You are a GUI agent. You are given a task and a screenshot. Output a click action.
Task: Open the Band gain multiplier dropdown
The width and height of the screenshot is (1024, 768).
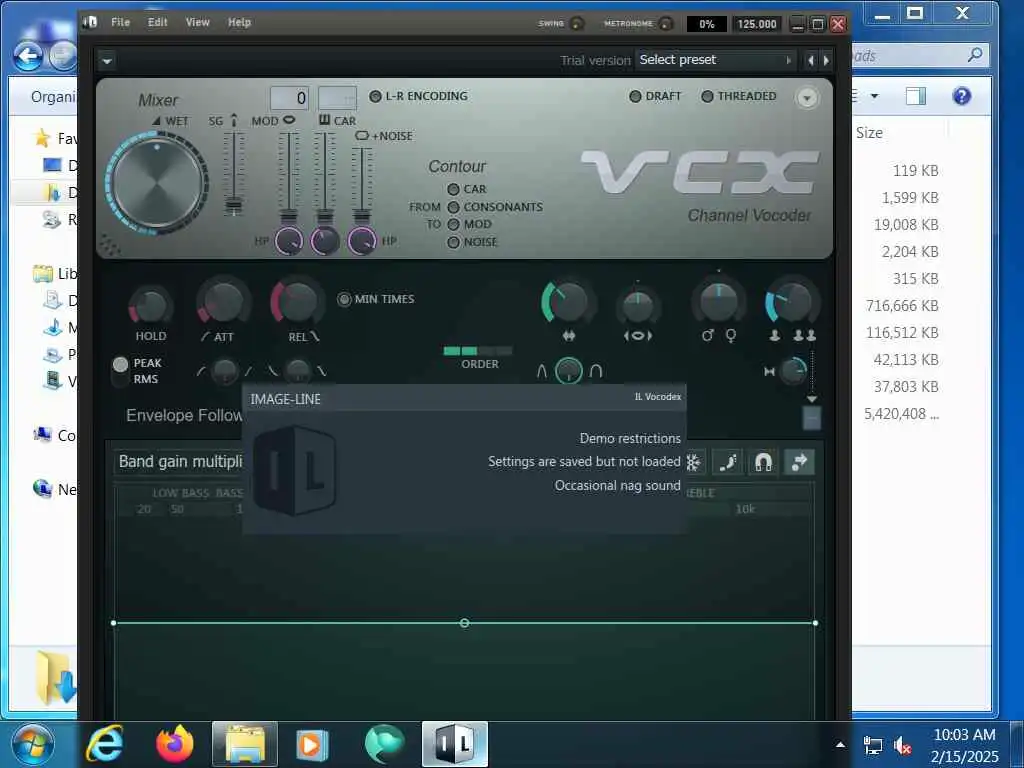(180, 462)
